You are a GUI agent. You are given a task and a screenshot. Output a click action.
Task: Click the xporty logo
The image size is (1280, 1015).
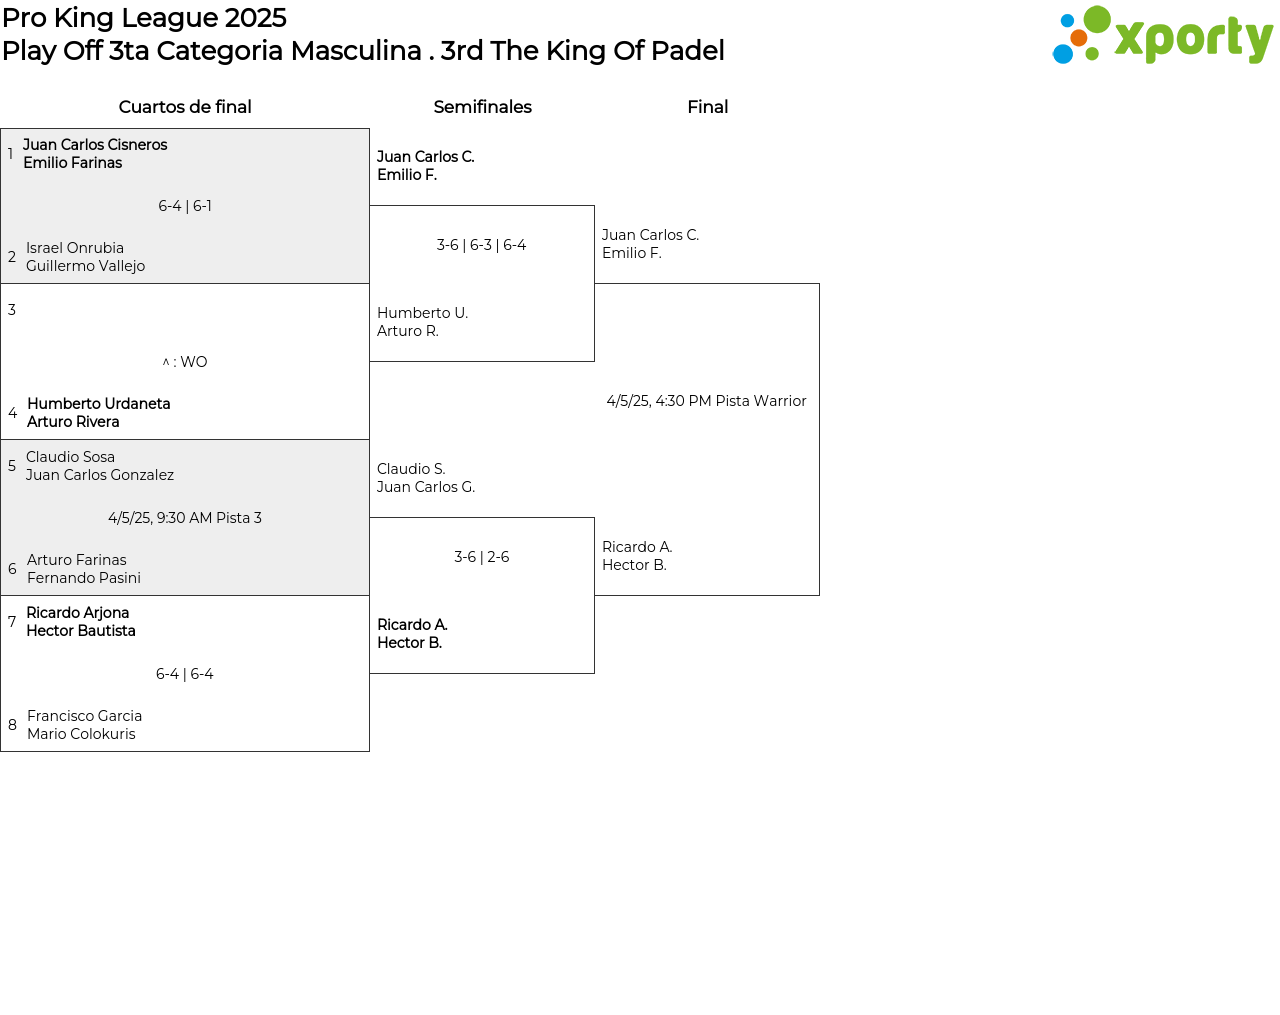[1162, 36]
